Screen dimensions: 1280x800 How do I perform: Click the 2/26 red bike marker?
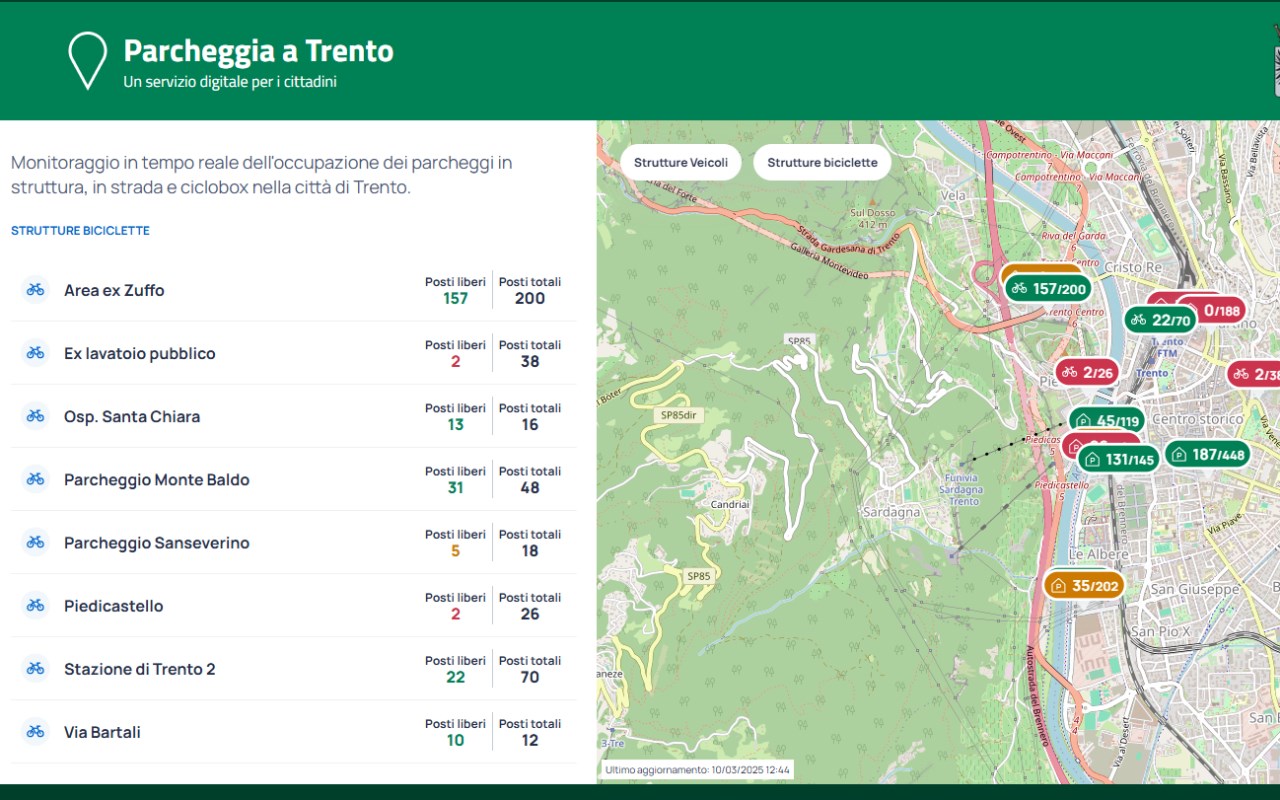(1087, 372)
